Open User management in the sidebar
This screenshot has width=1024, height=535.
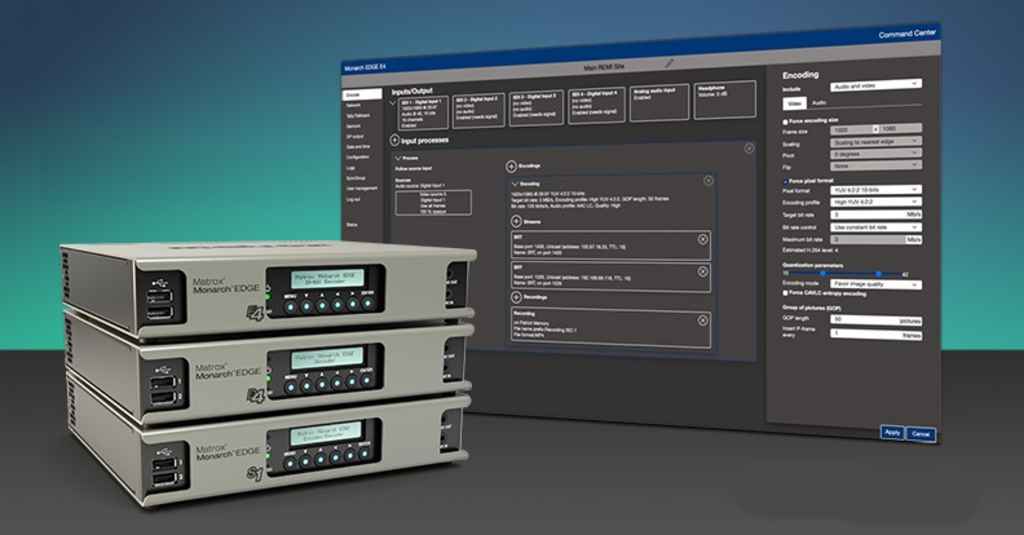pos(361,188)
